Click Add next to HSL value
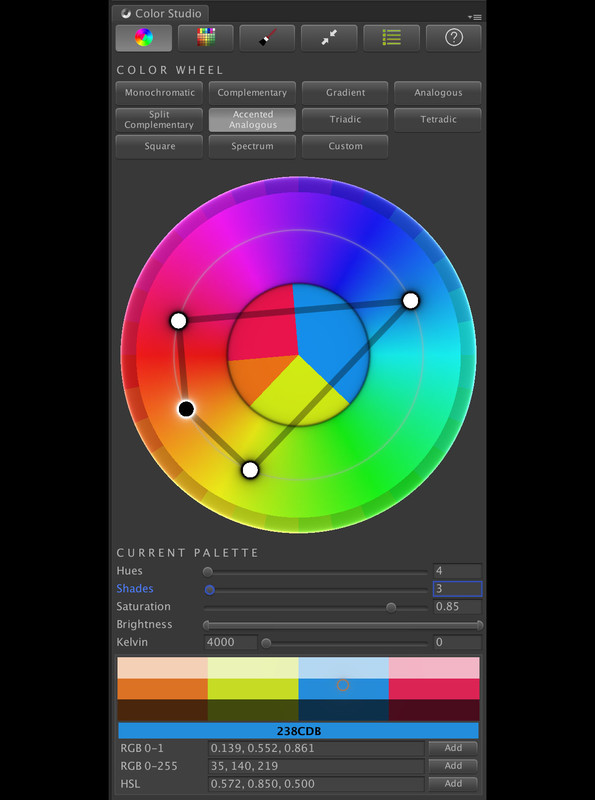Screen dimensions: 595x800 click(x=453, y=784)
